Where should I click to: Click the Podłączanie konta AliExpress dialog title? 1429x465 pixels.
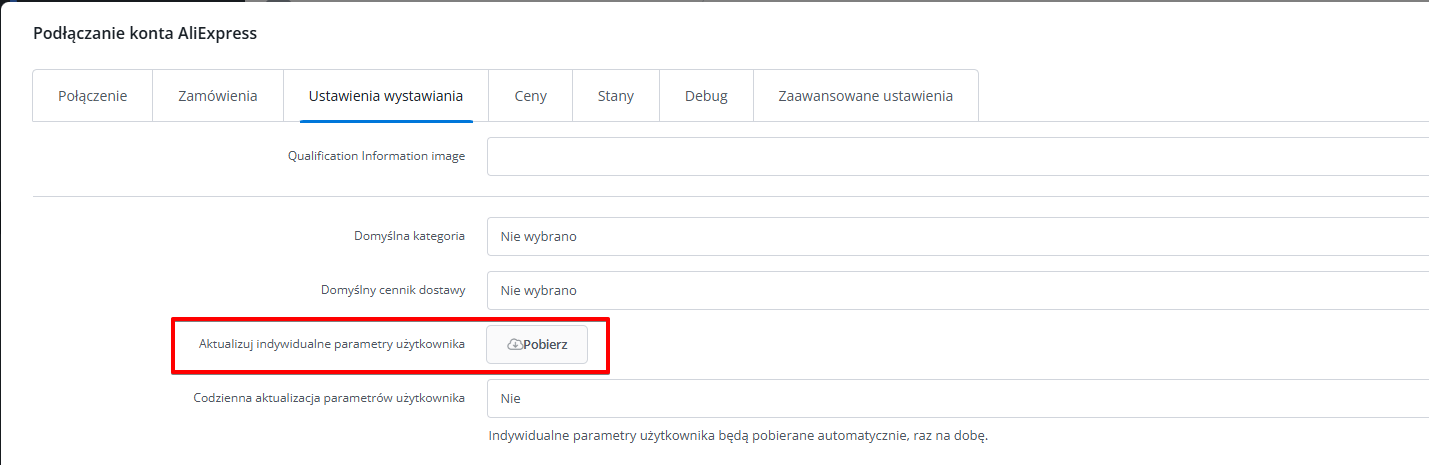[145, 34]
